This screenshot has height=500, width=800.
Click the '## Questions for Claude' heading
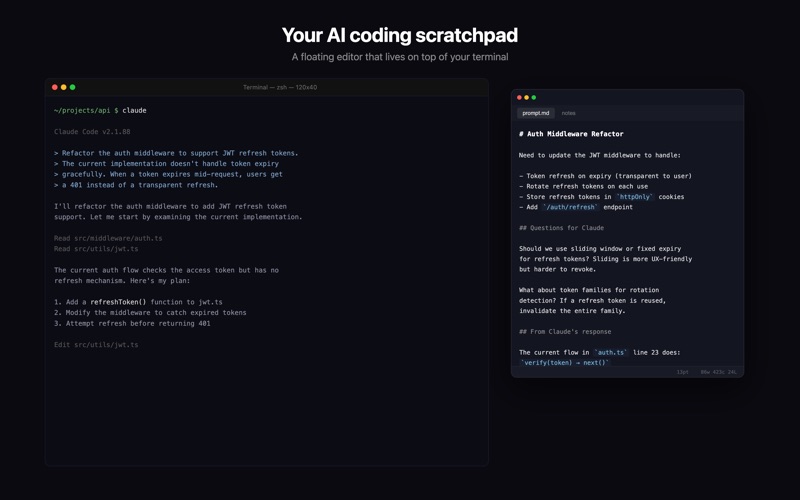561,228
